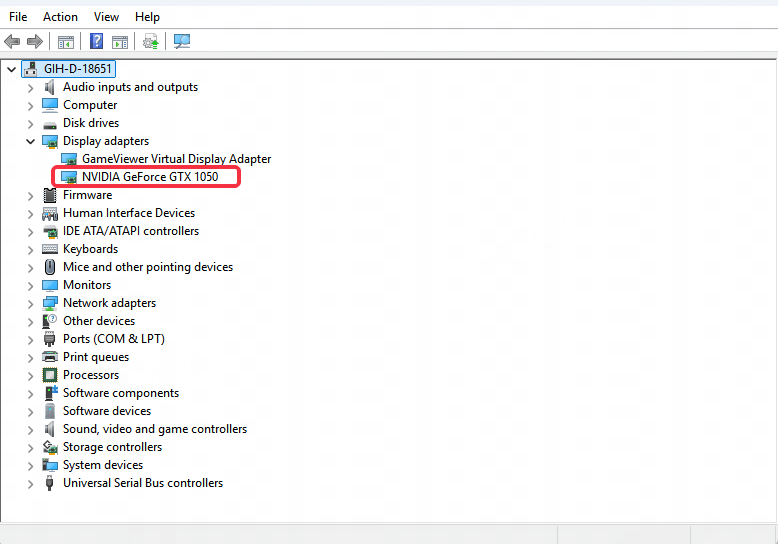Expand the Keyboards category chevron
778x544 pixels.
30,250
